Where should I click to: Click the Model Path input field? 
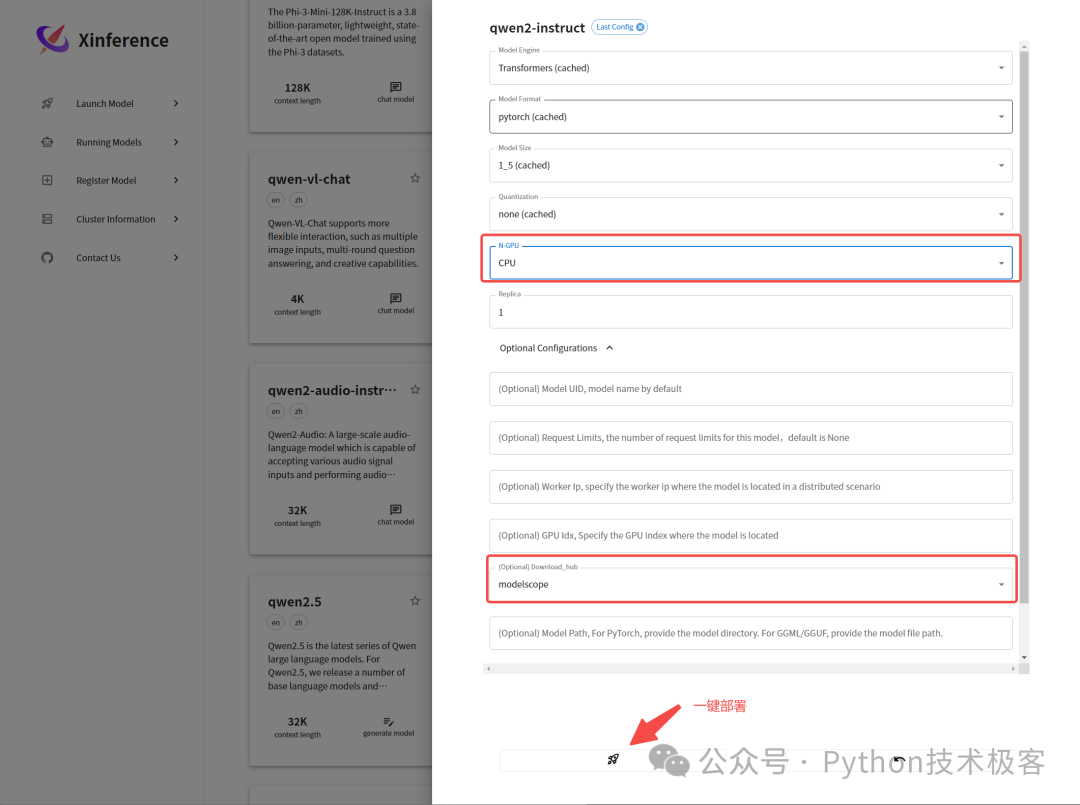[751, 634]
